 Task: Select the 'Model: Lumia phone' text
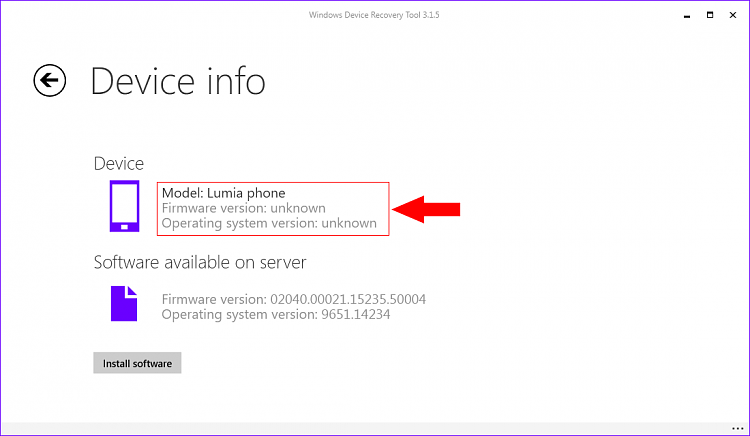(x=223, y=193)
